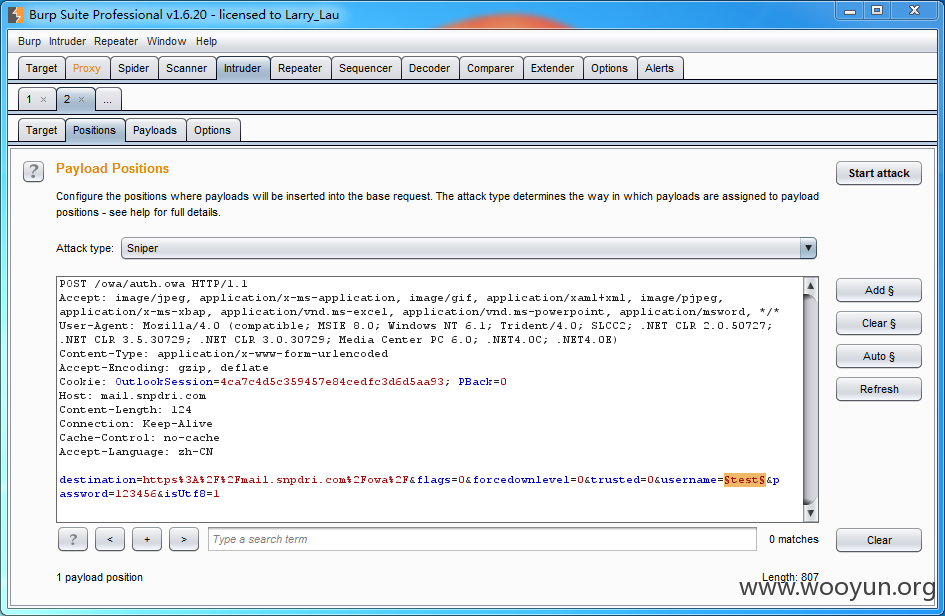This screenshot has width=945, height=616.
Task: Open the Attack type dropdown arrow
Action: 808,248
